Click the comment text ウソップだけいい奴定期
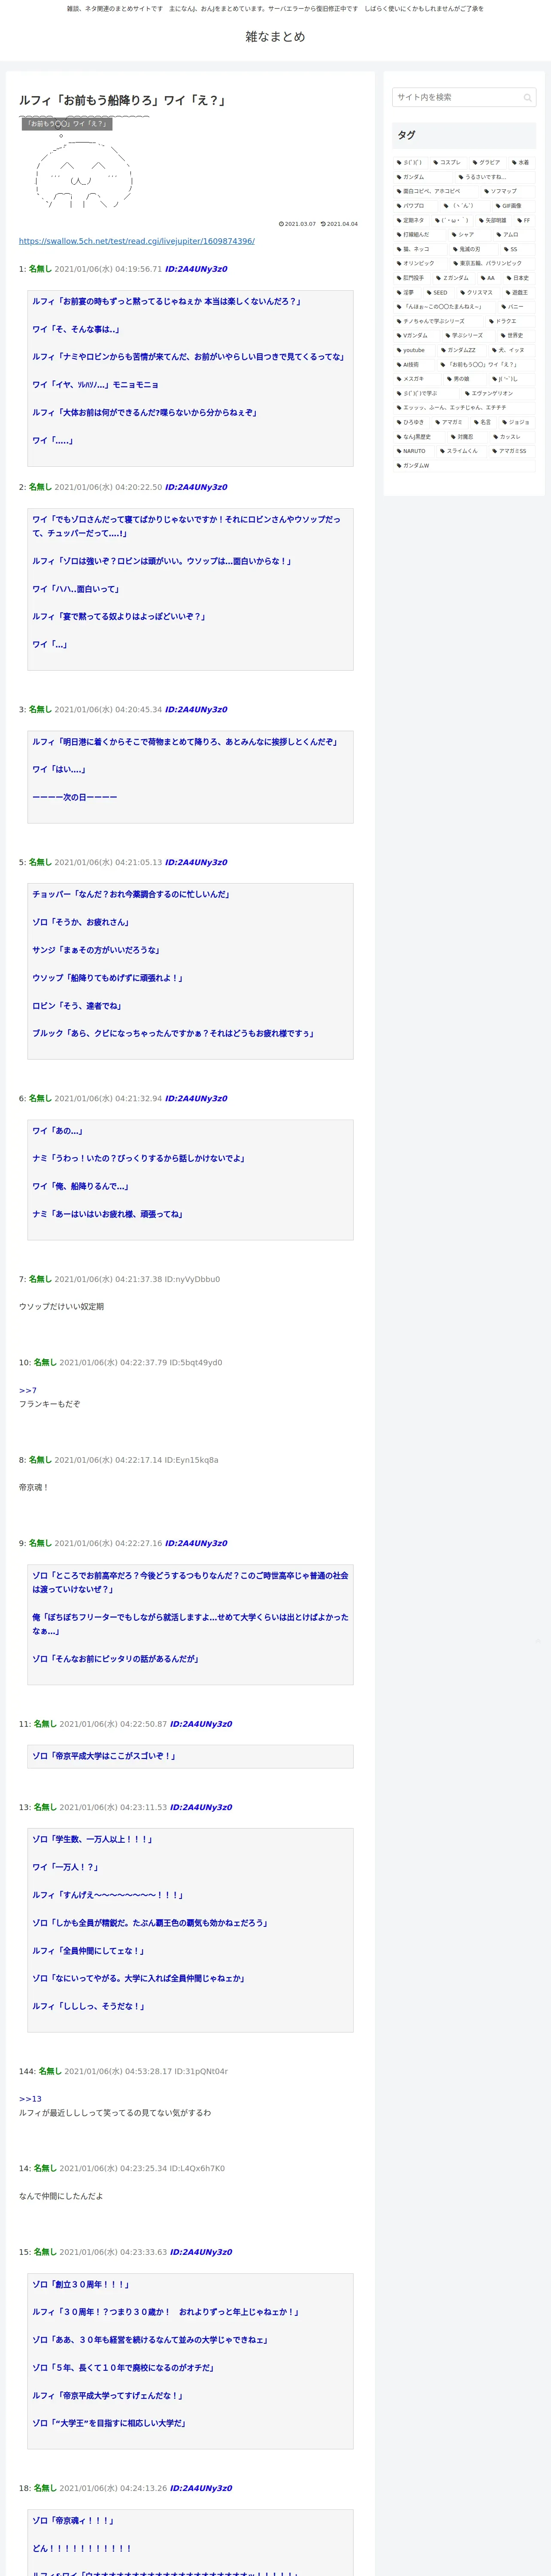551x2576 pixels. pos(61,1307)
